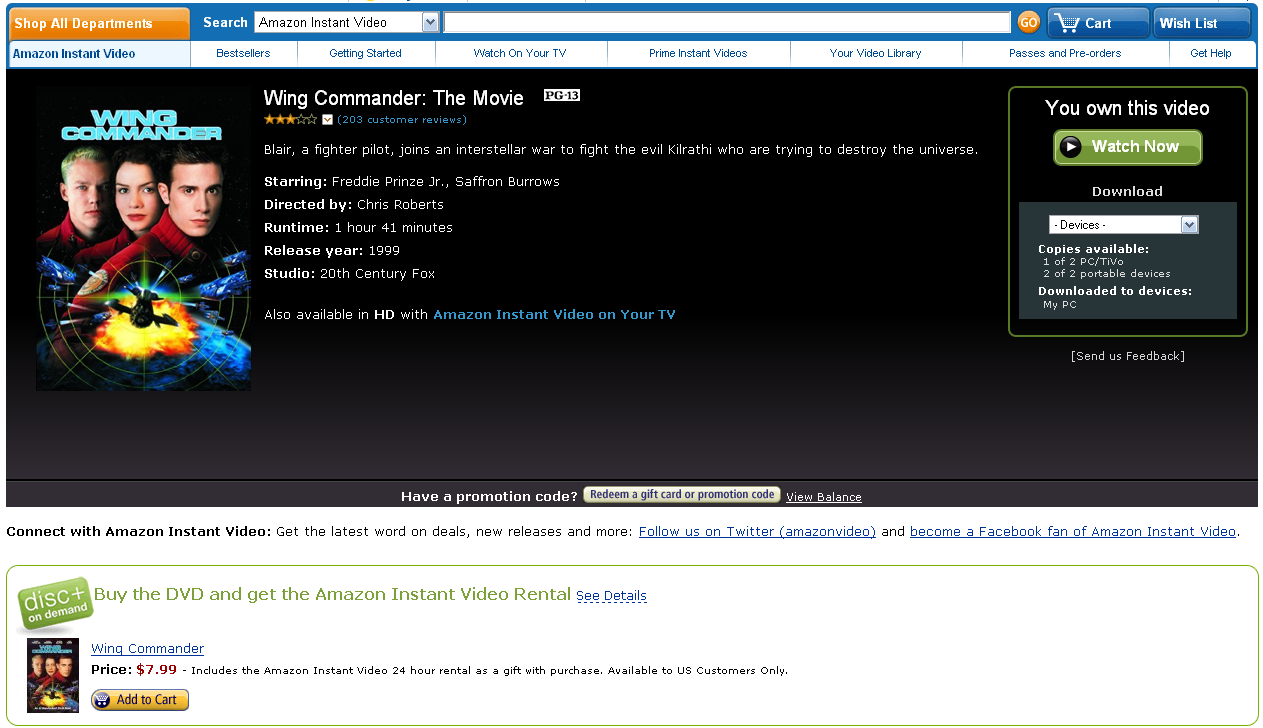This screenshot has height=728, width=1263.
Task: Open the Wish List
Action: pos(1200,23)
